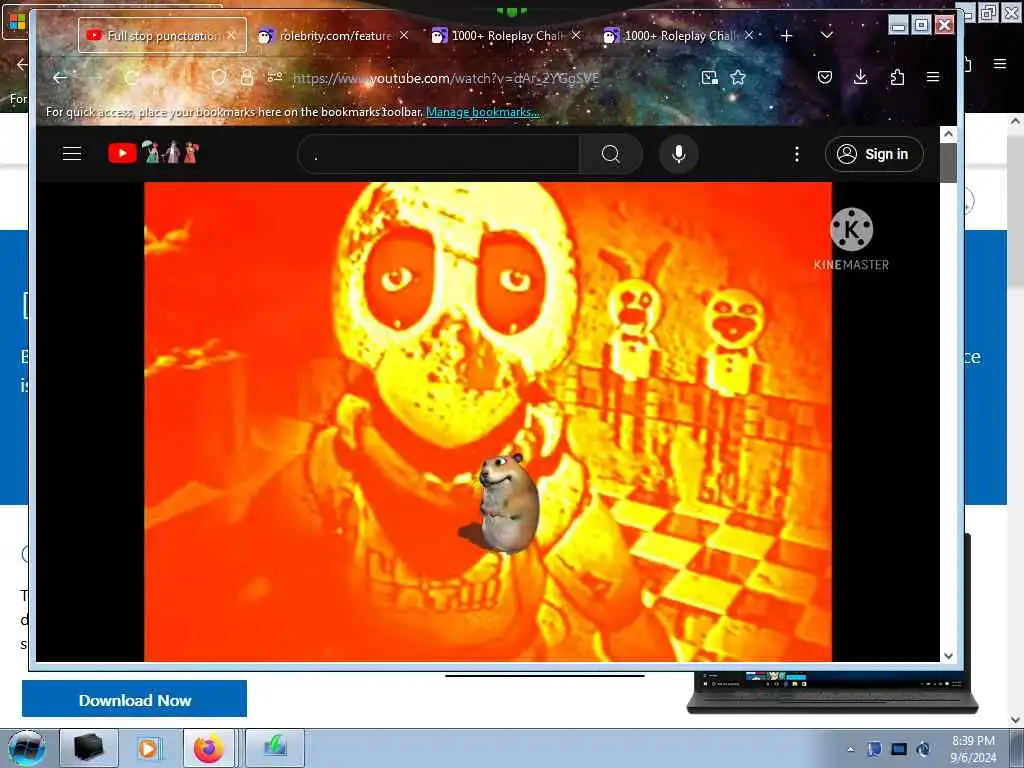Show site security padlock info

(x=247, y=78)
